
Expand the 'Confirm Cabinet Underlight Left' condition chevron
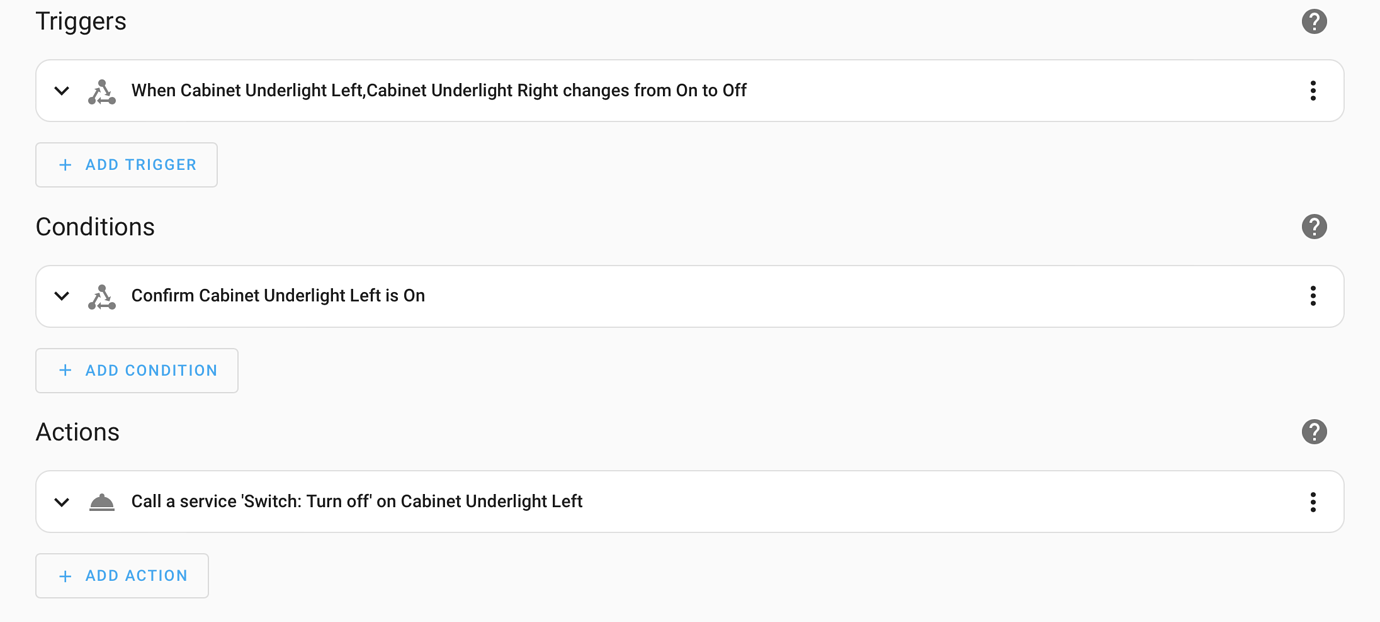[62, 296]
